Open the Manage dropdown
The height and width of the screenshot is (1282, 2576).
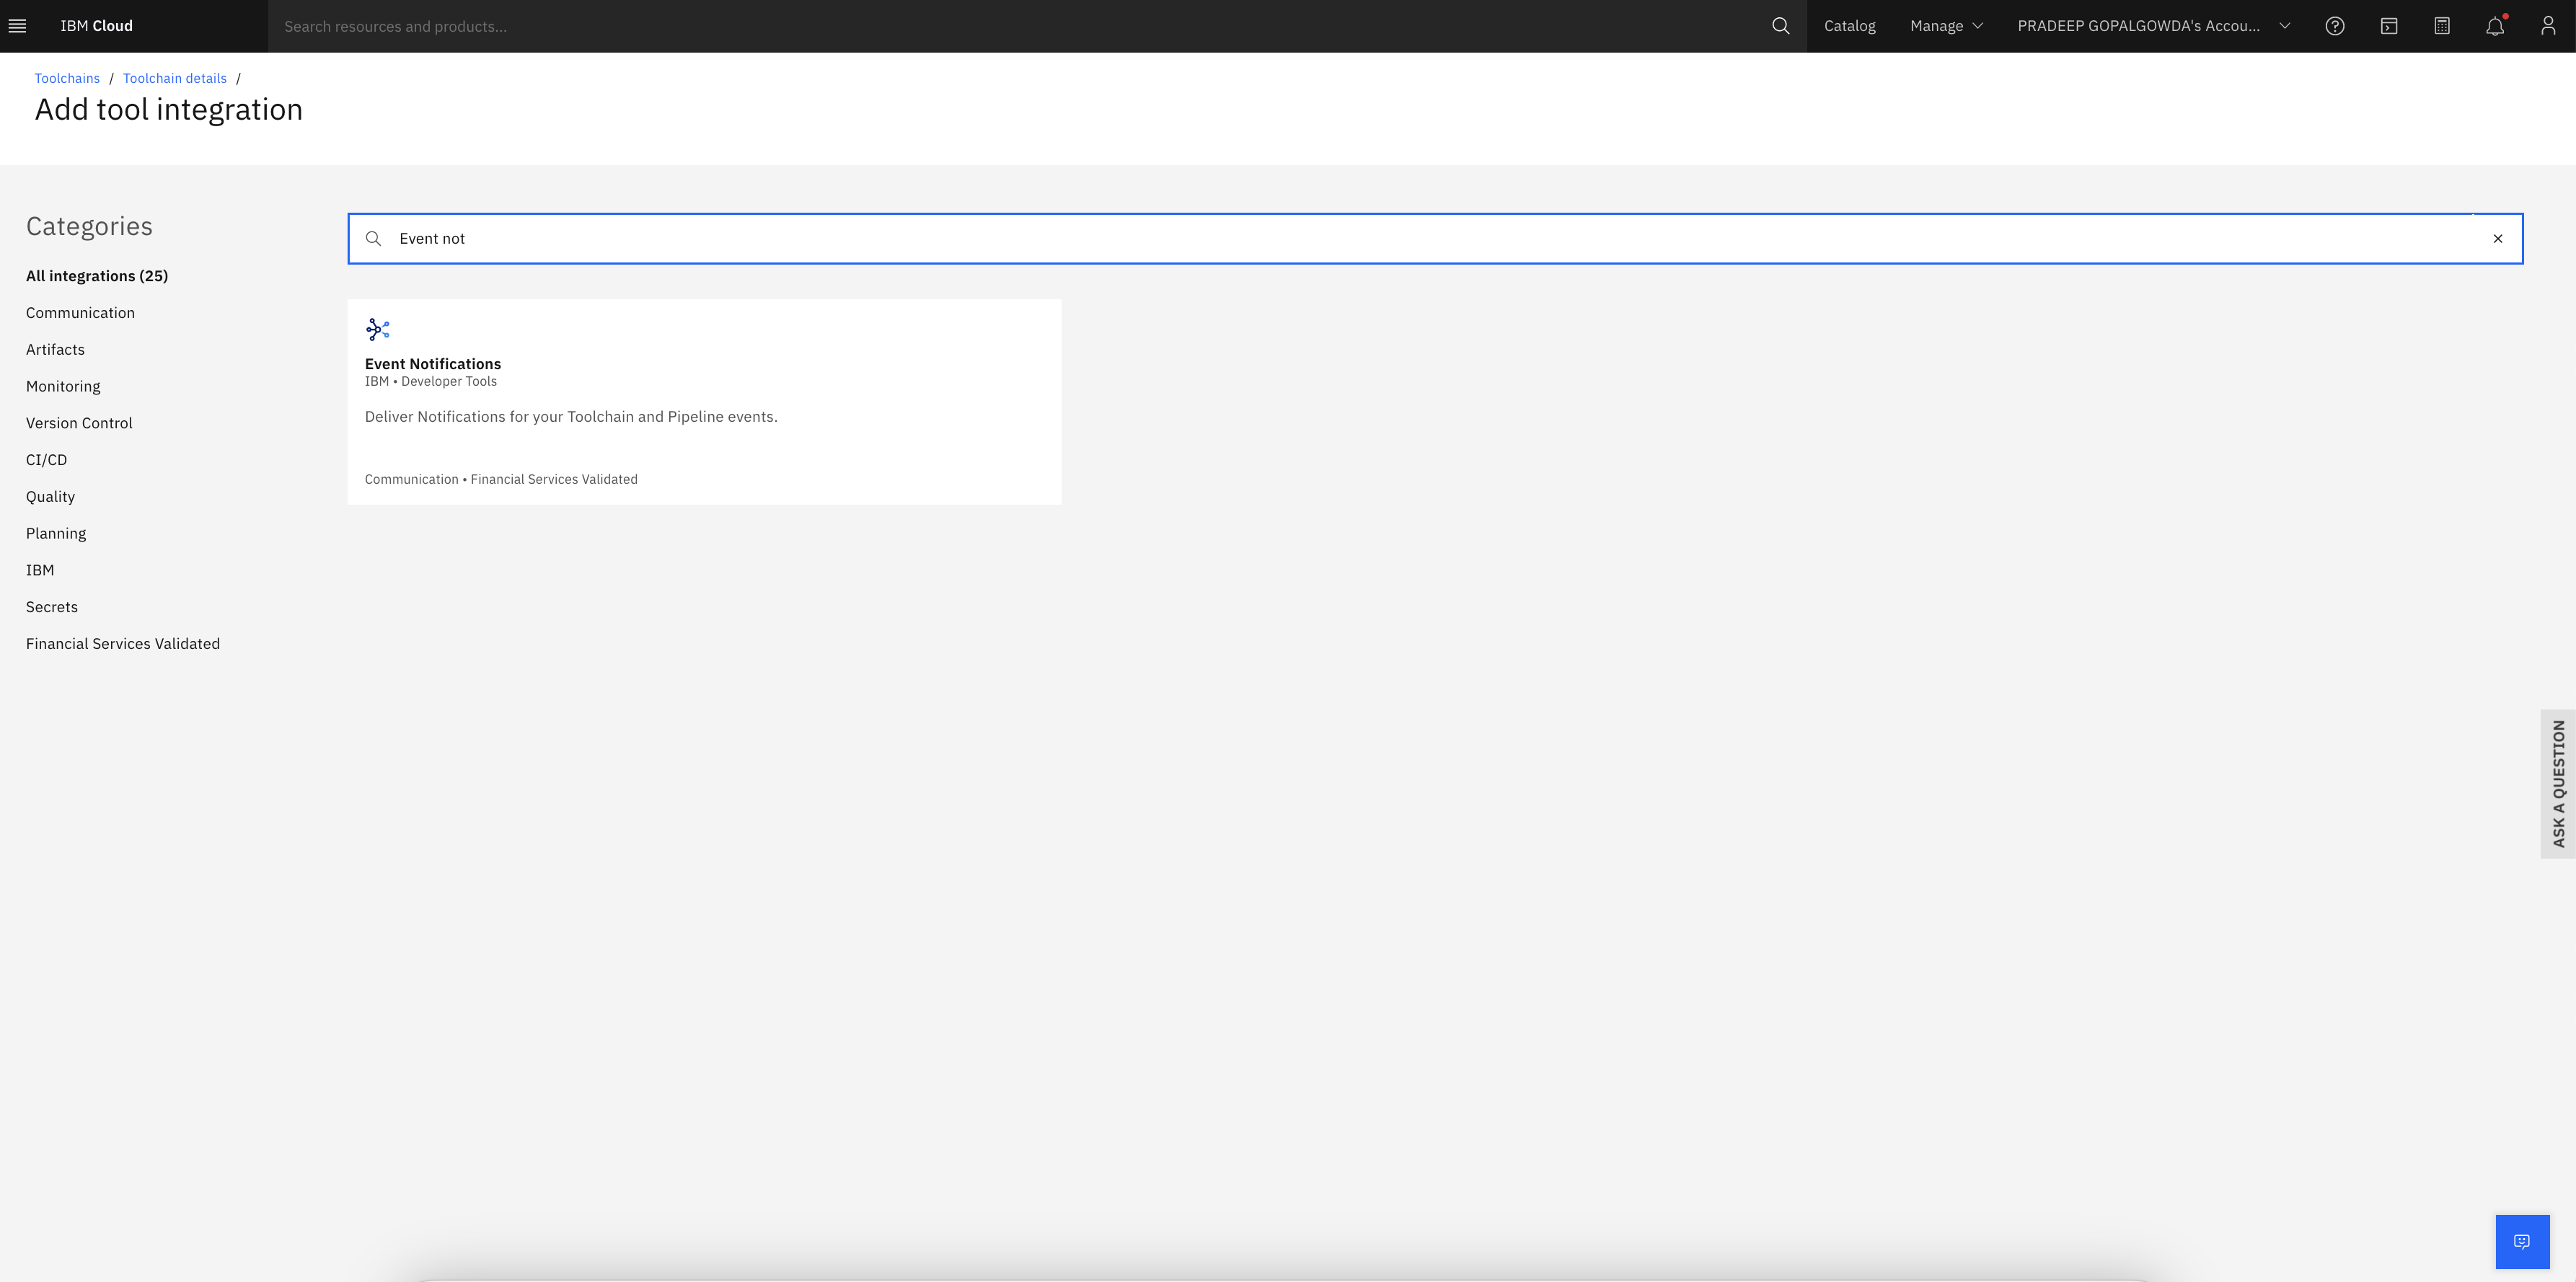1945,25
